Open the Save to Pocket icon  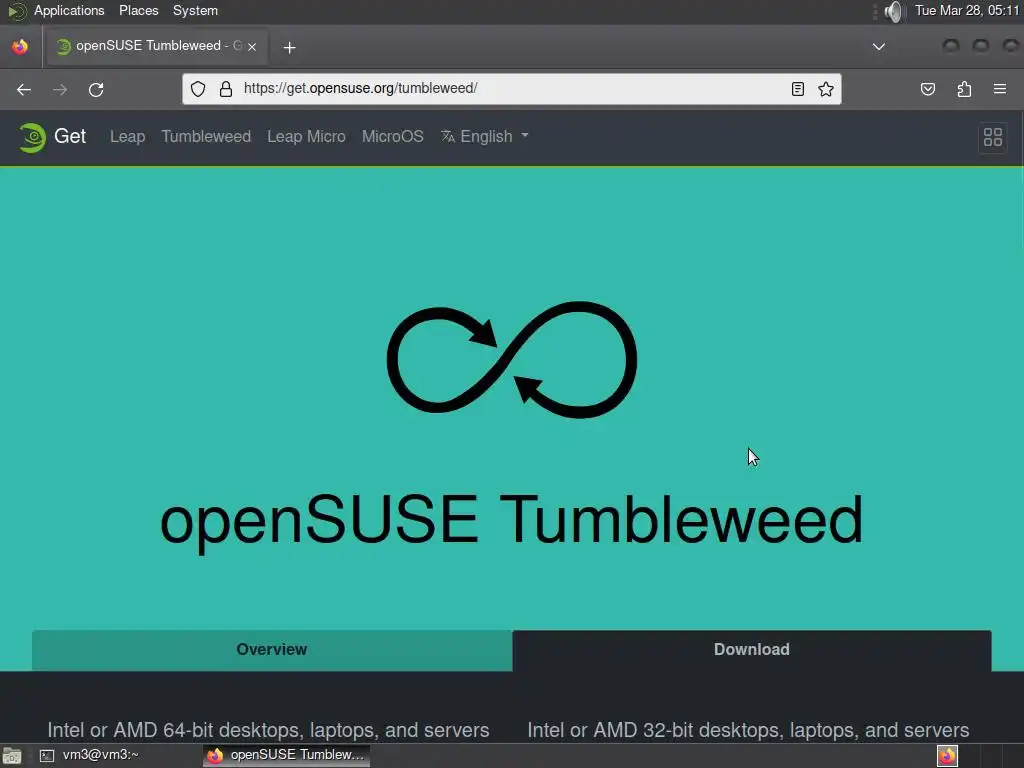[x=927, y=89]
